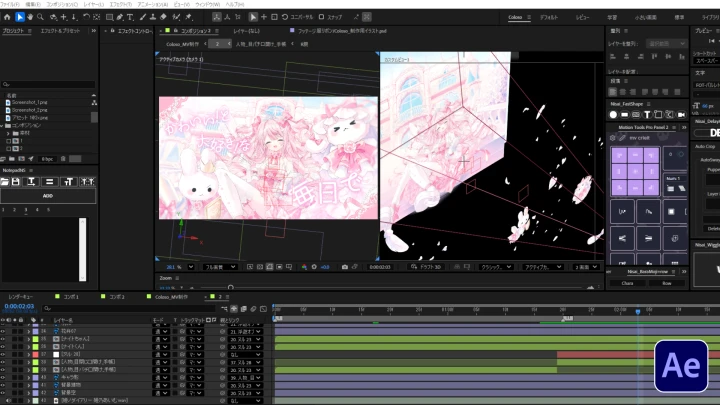Open the File menu

pos(10,4)
